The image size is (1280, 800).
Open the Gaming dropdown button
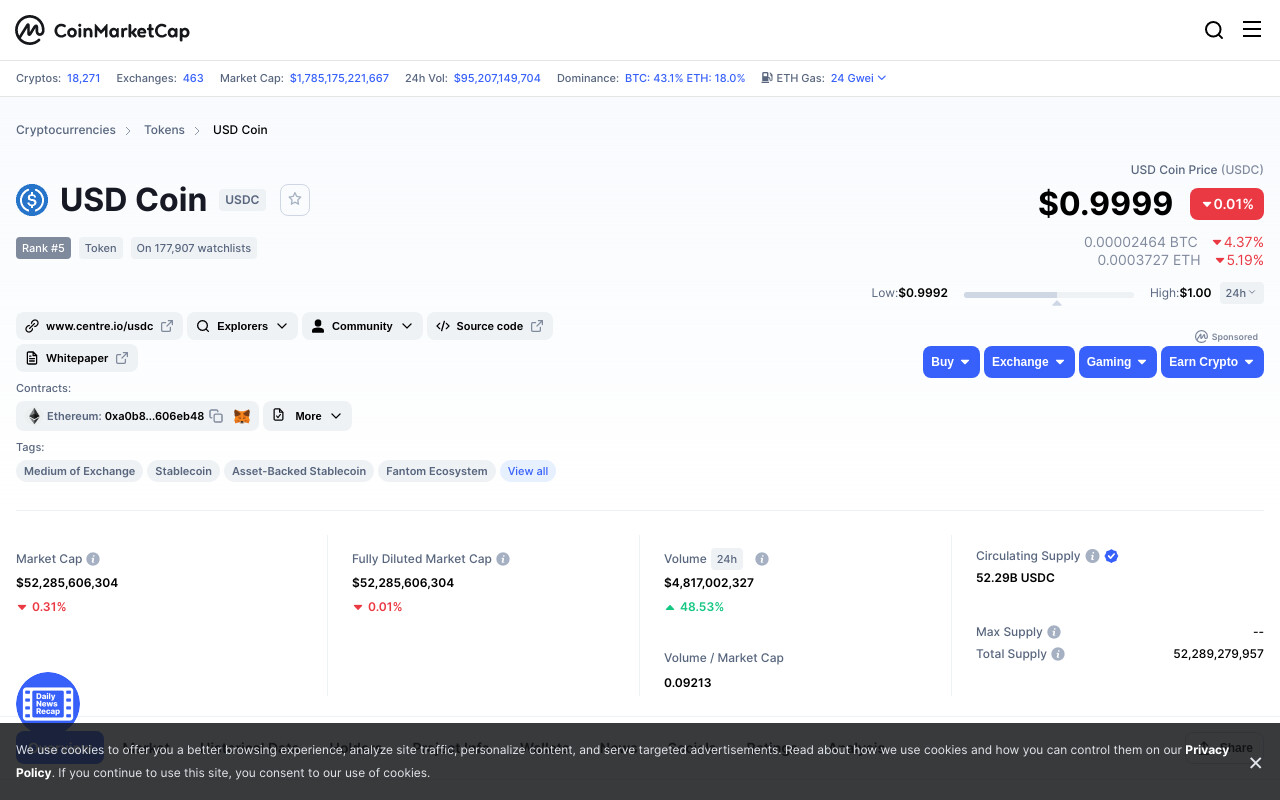pyautogui.click(x=1118, y=362)
